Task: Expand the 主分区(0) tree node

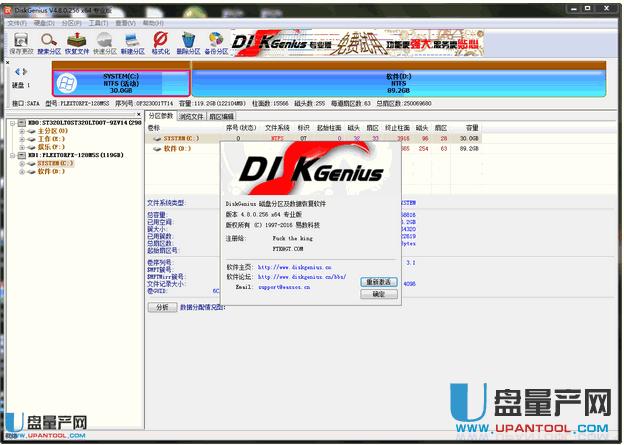Action: (x=20, y=130)
